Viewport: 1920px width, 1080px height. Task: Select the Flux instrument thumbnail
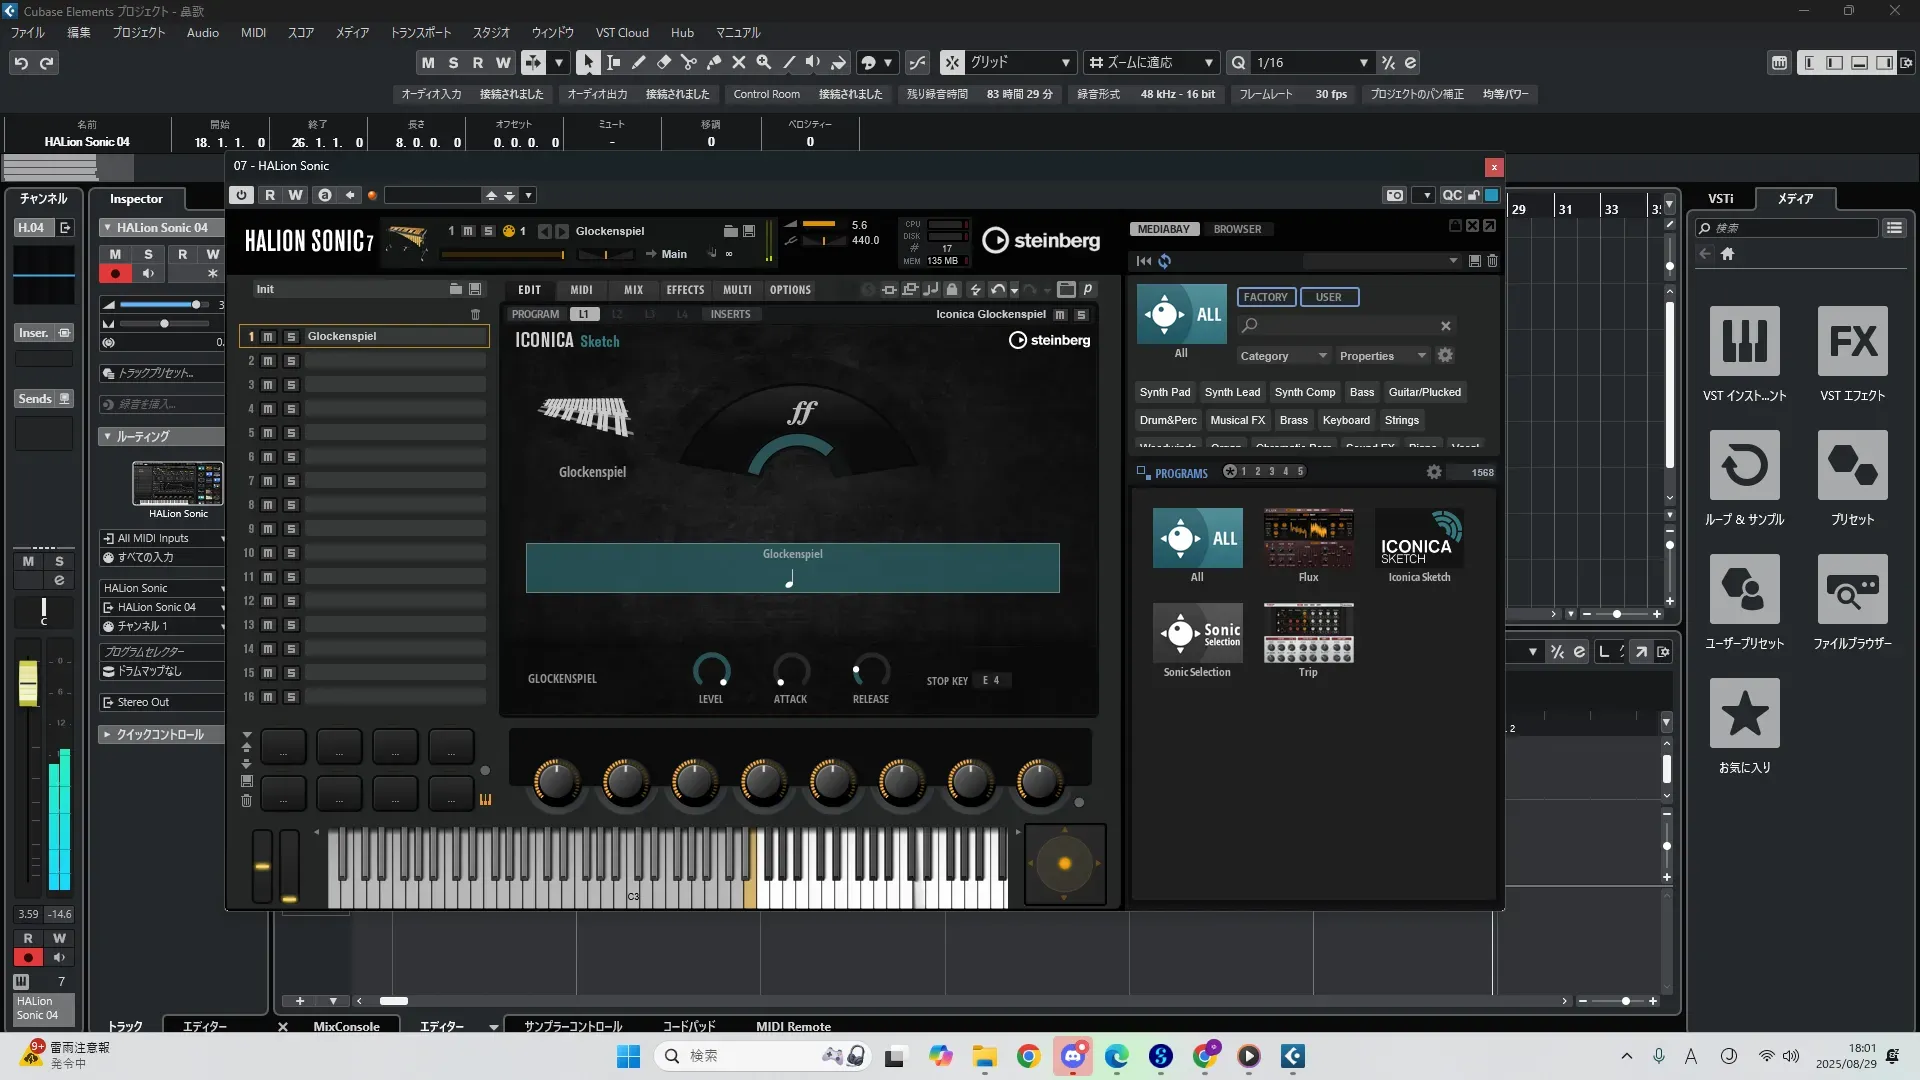pyautogui.click(x=1308, y=538)
